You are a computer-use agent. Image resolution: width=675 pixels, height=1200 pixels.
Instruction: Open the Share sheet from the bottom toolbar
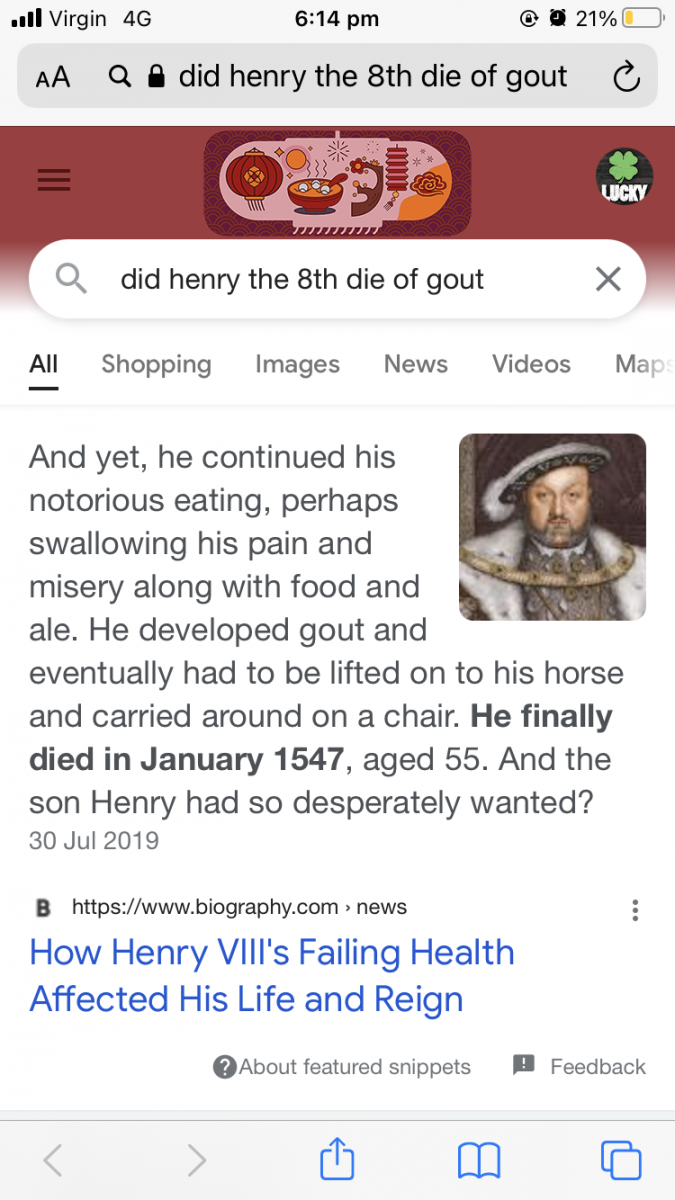point(337,1159)
